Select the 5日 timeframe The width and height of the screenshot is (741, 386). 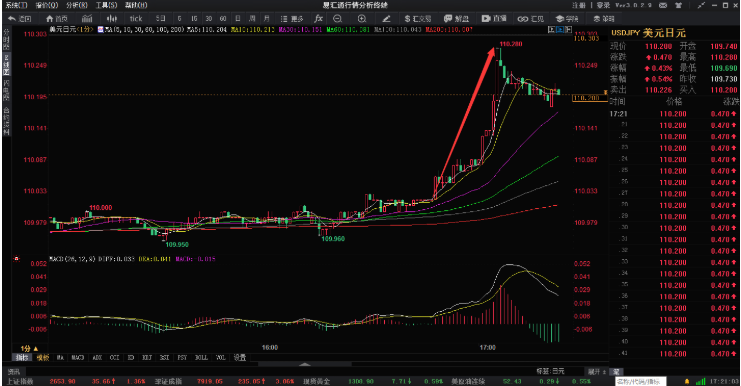[x=161, y=18]
